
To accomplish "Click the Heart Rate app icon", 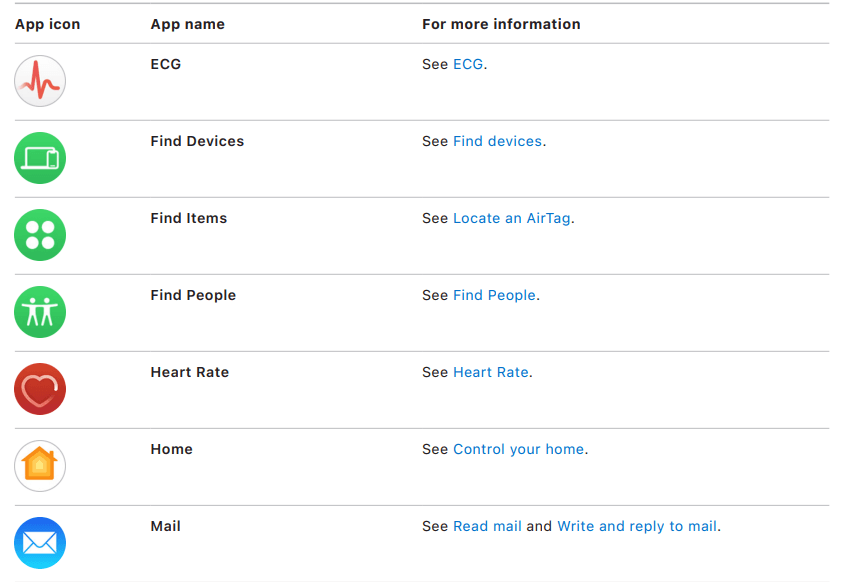I will coord(39,389).
